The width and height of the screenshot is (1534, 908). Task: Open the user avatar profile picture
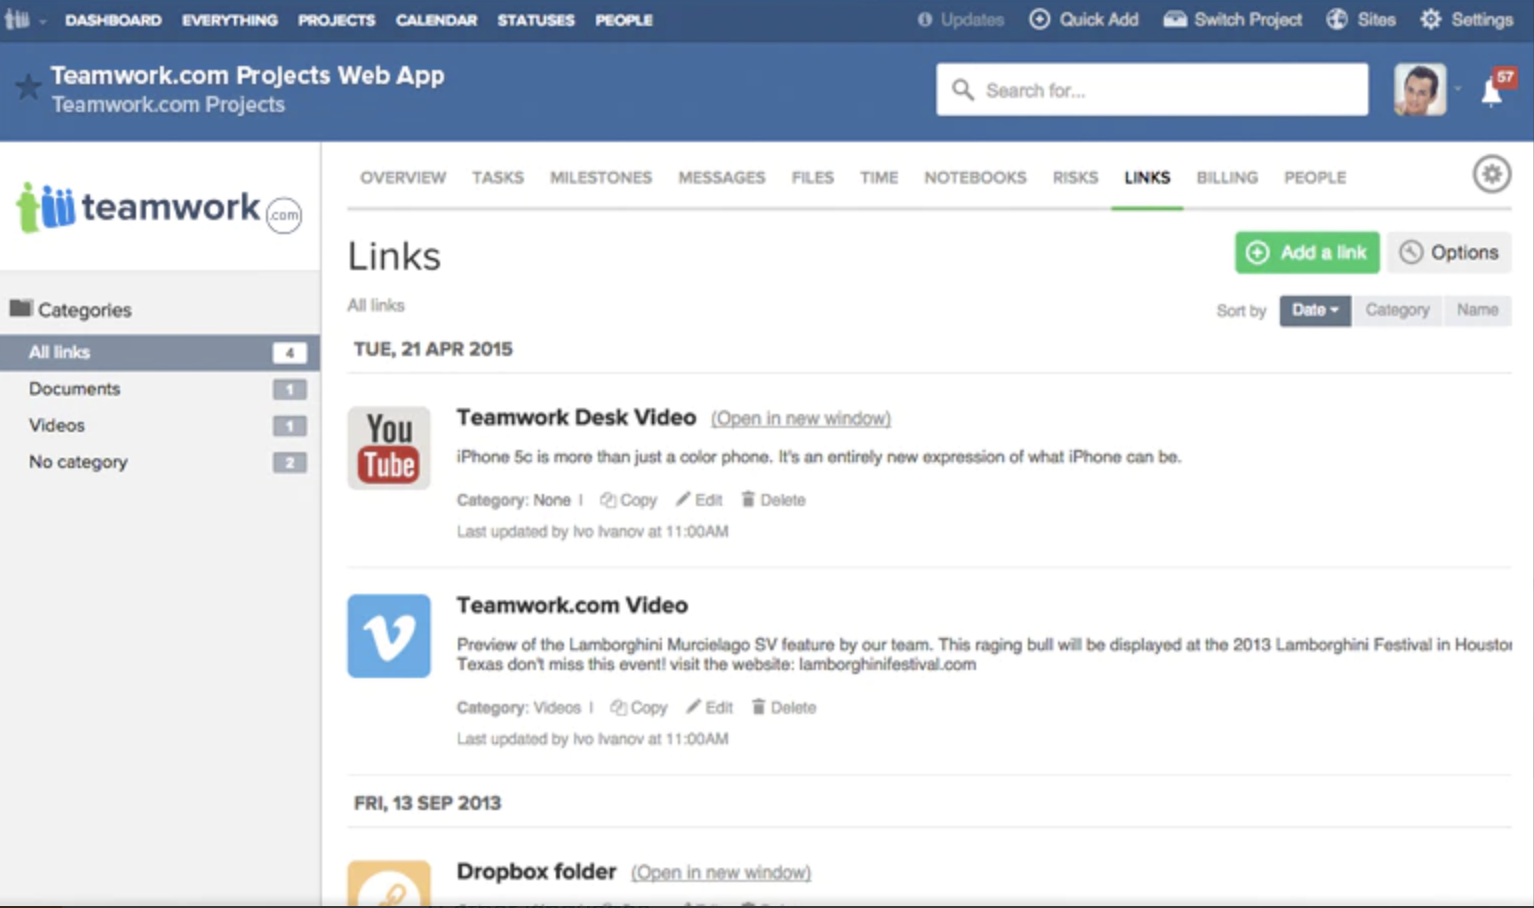[x=1420, y=90]
